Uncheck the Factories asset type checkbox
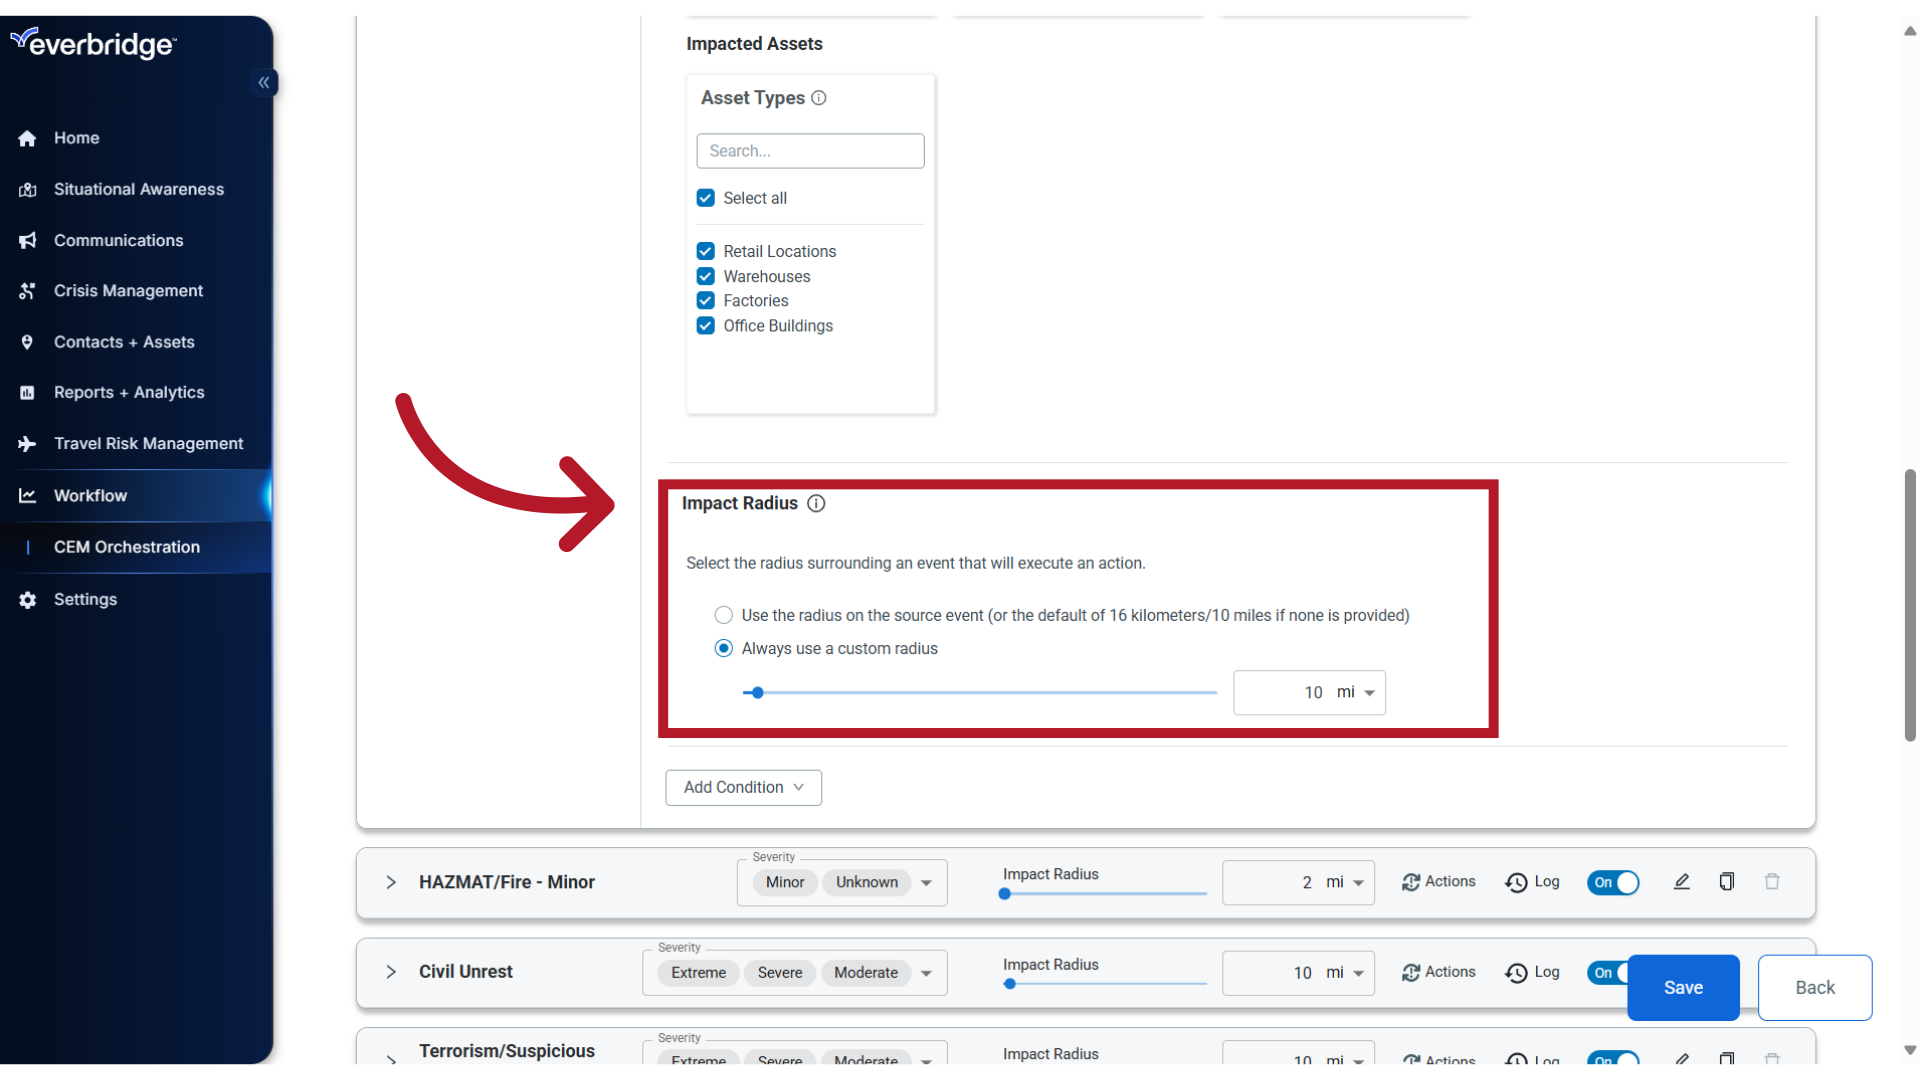Viewport: 1920px width, 1080px height. tap(707, 301)
